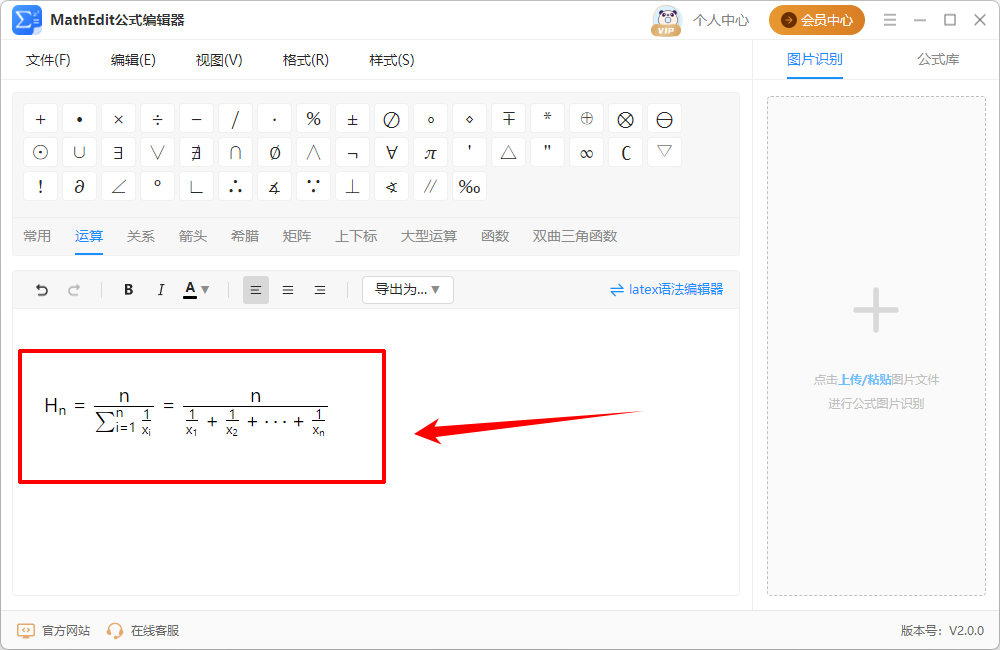The height and width of the screenshot is (650, 1000).
Task: Click 上传/粘贴 upload link
Action: tap(864, 380)
